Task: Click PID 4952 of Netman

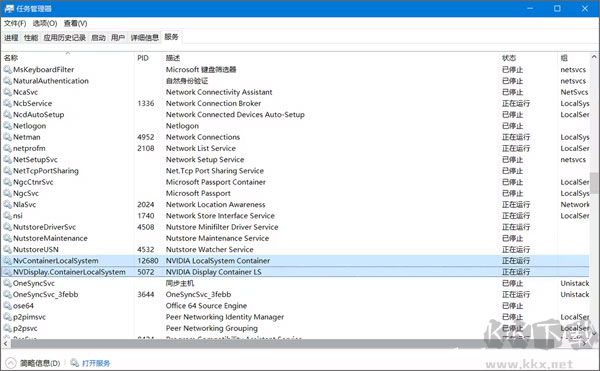Action: pos(146,137)
